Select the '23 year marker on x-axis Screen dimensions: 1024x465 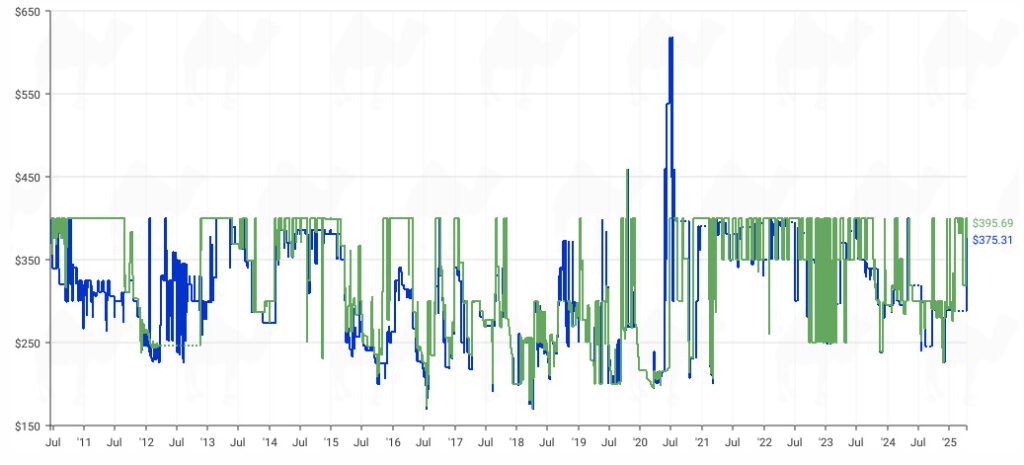pyautogui.click(x=826, y=440)
